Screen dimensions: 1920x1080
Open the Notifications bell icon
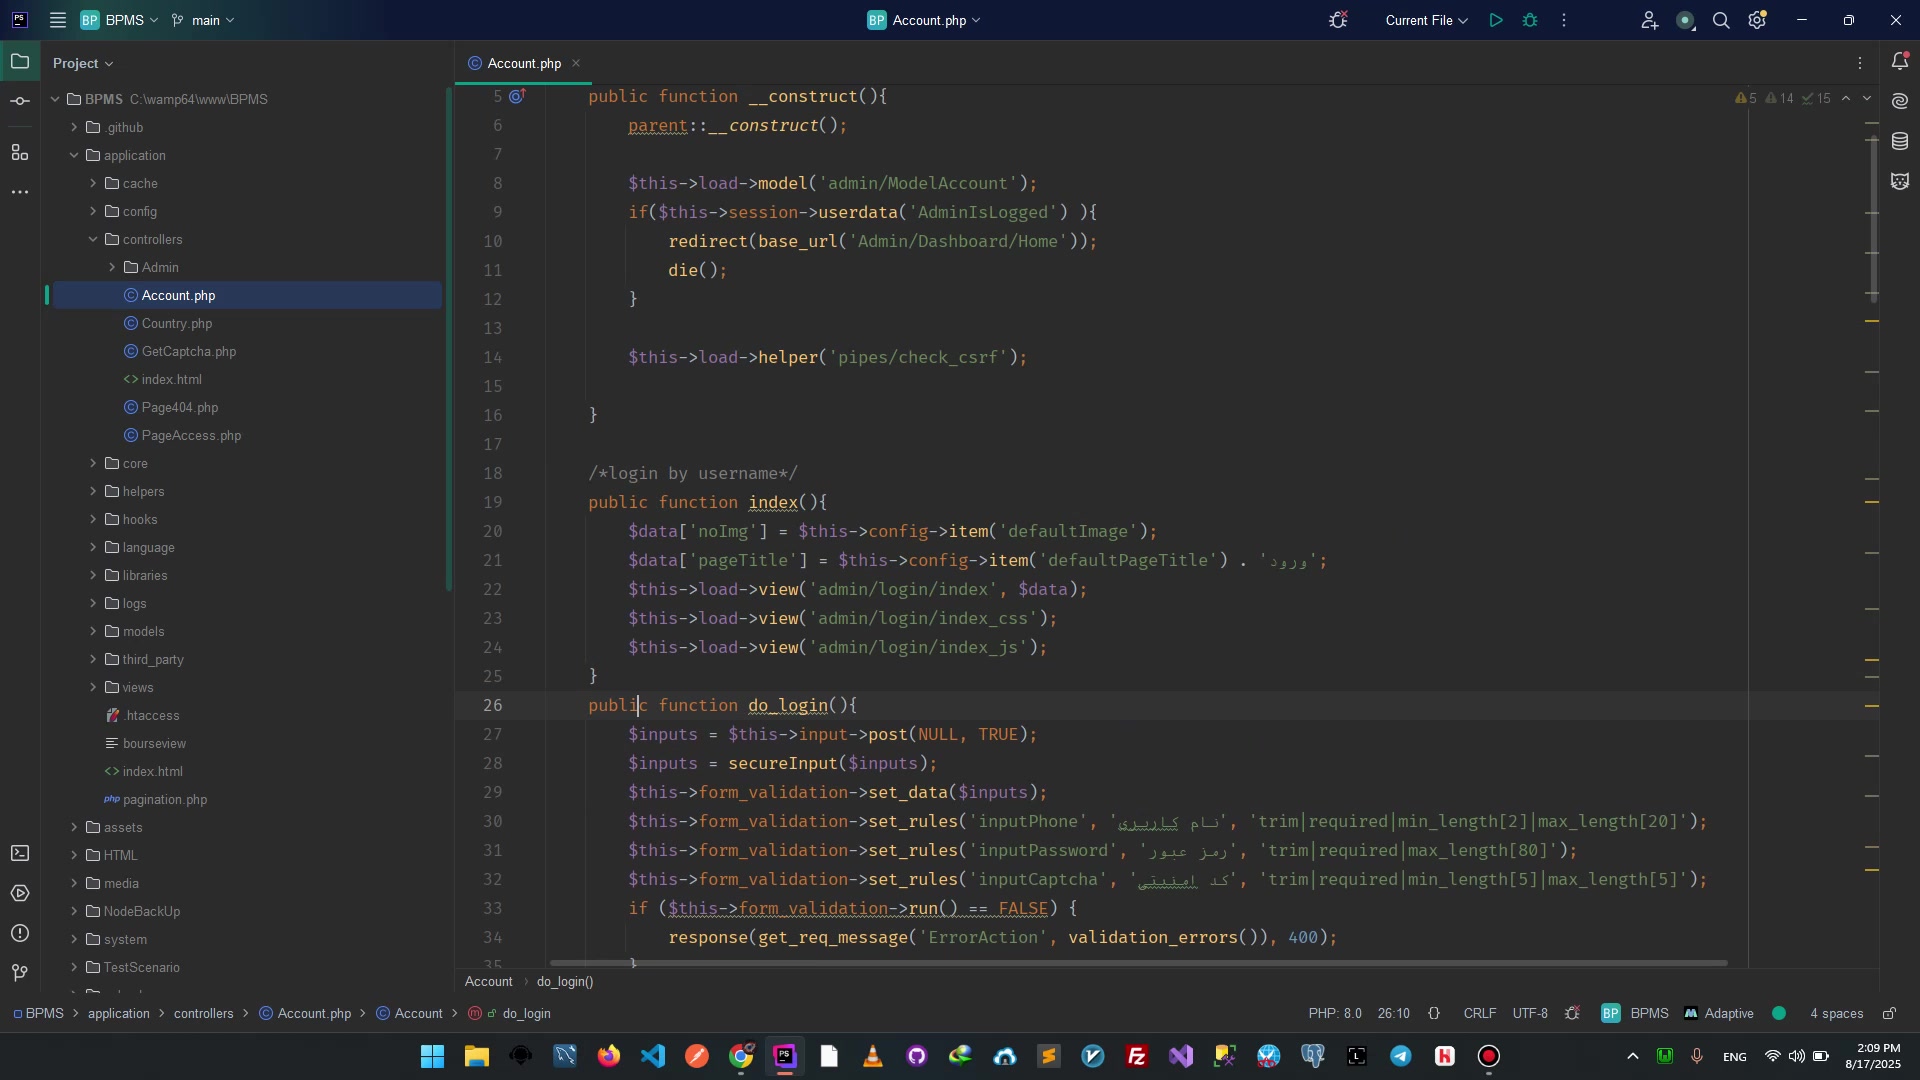pyautogui.click(x=1900, y=62)
